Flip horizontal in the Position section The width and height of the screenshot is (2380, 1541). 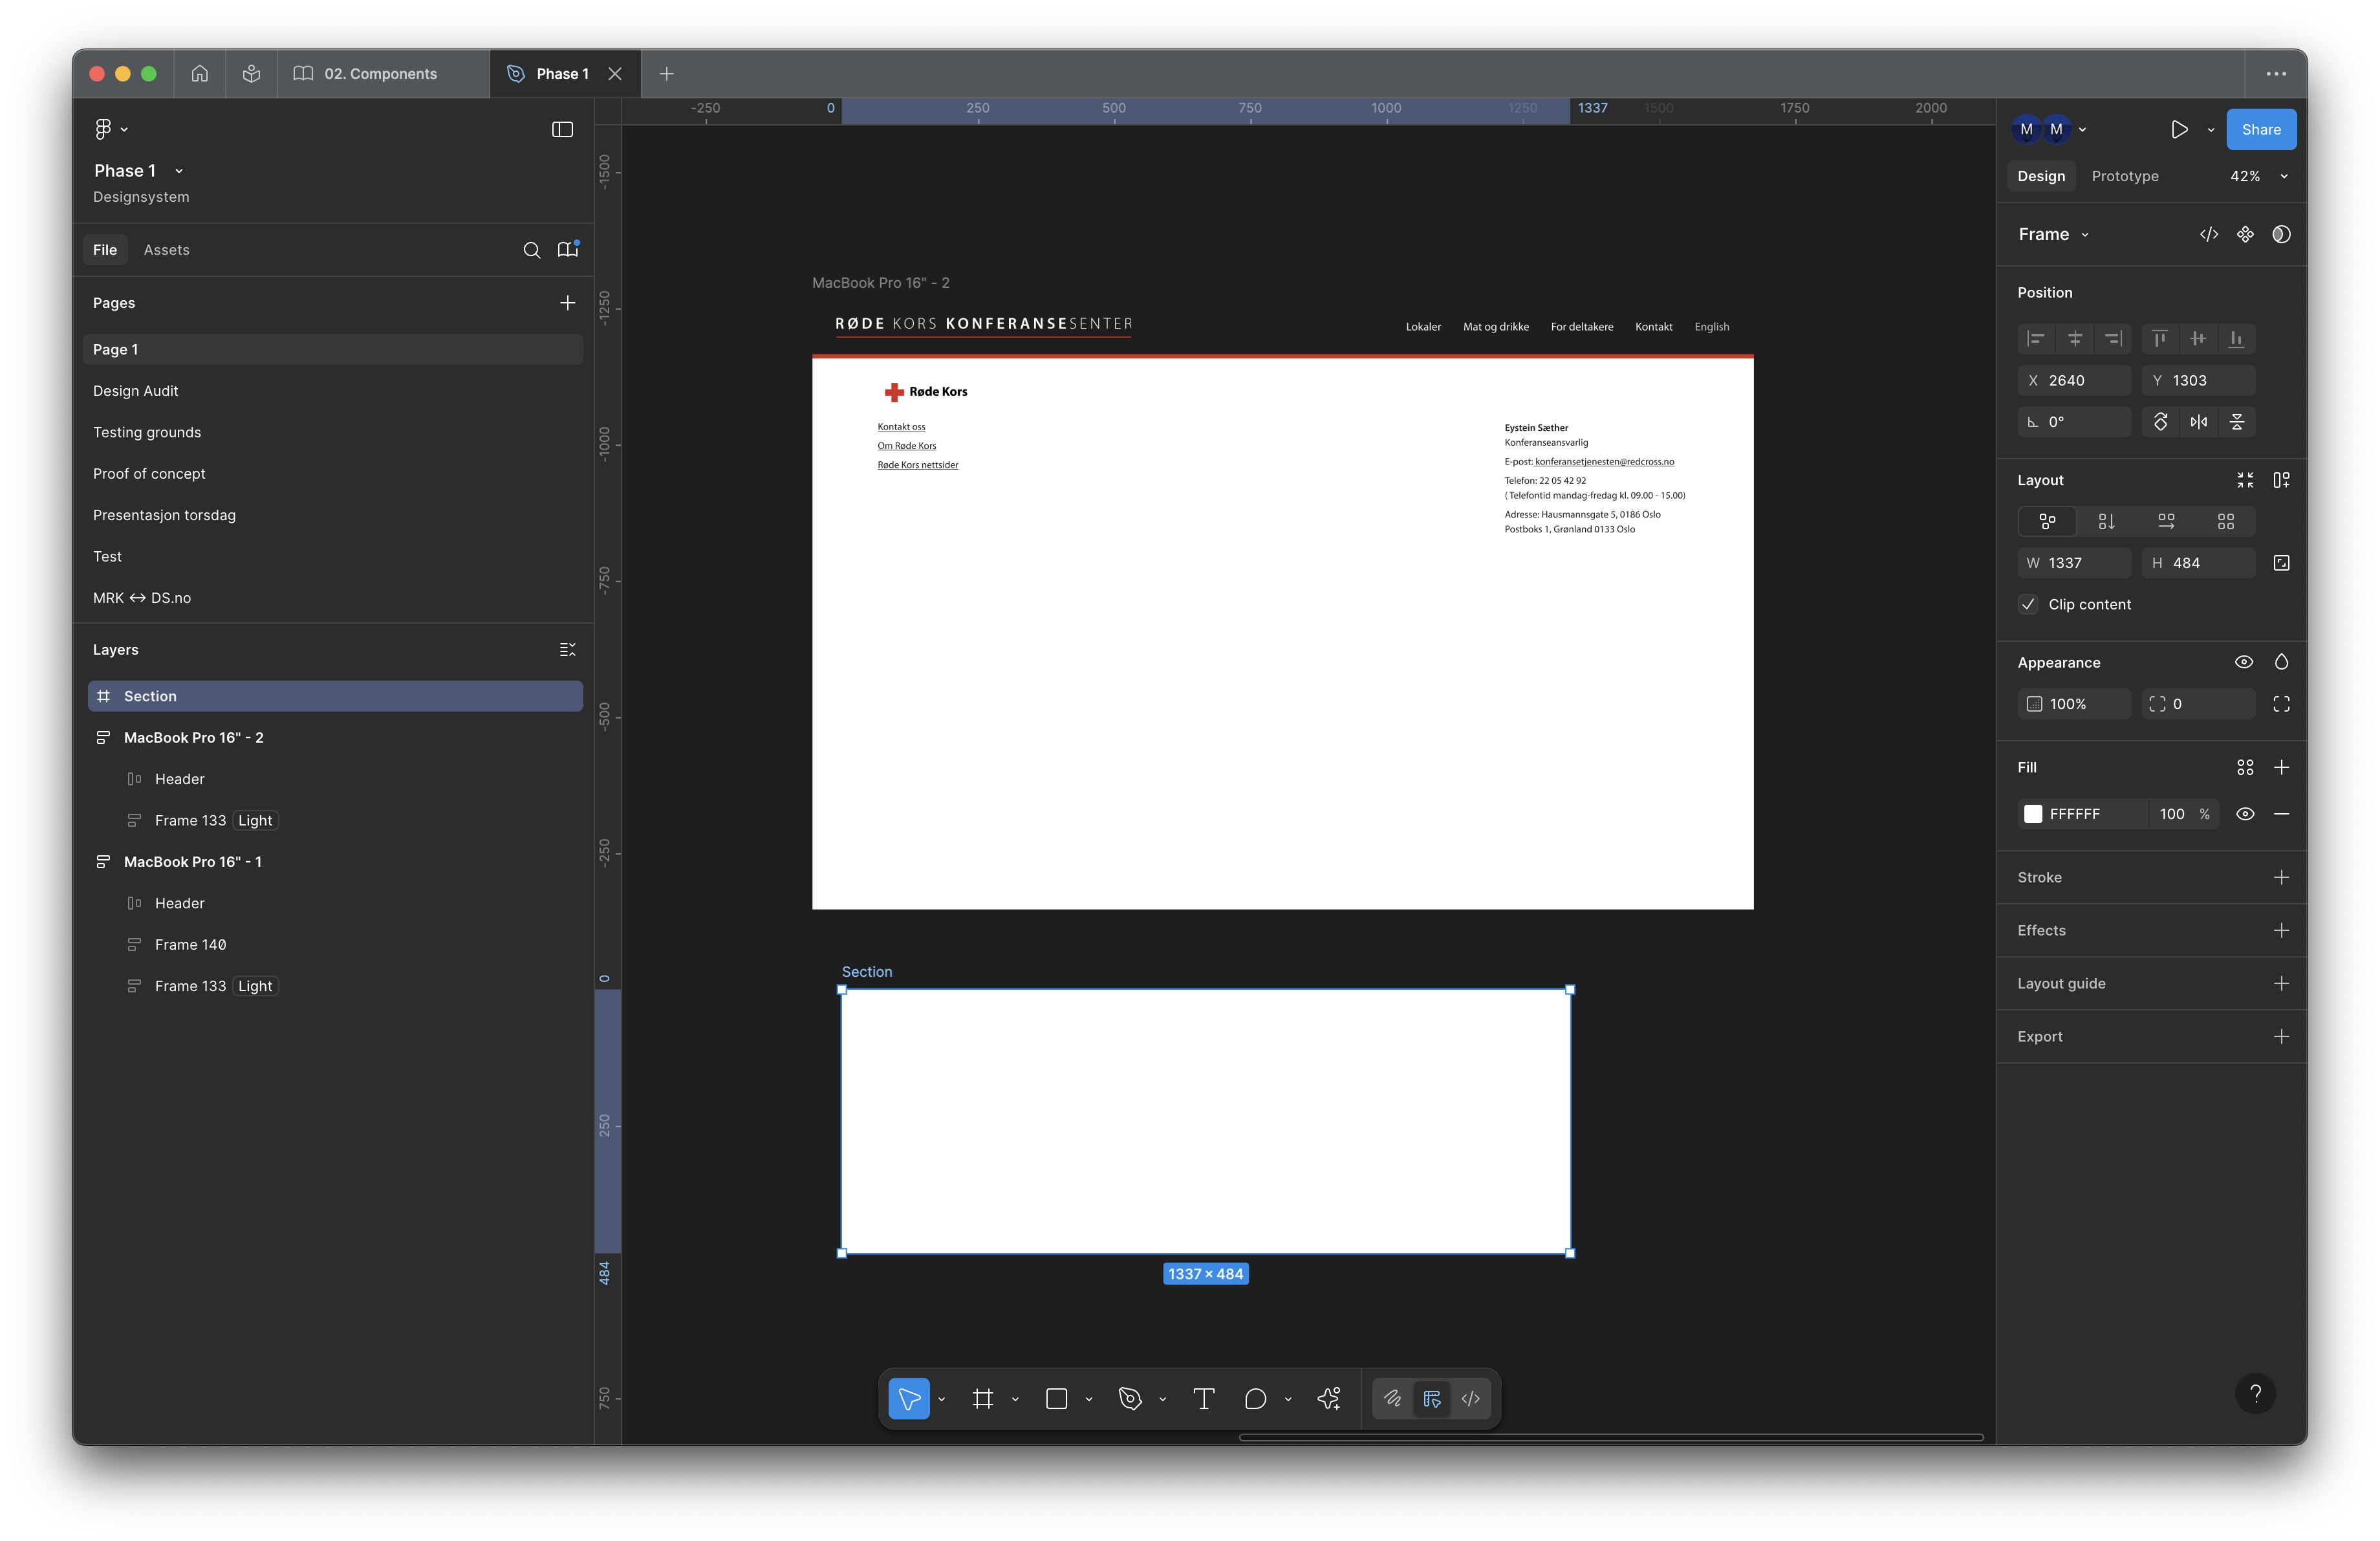tap(2198, 422)
